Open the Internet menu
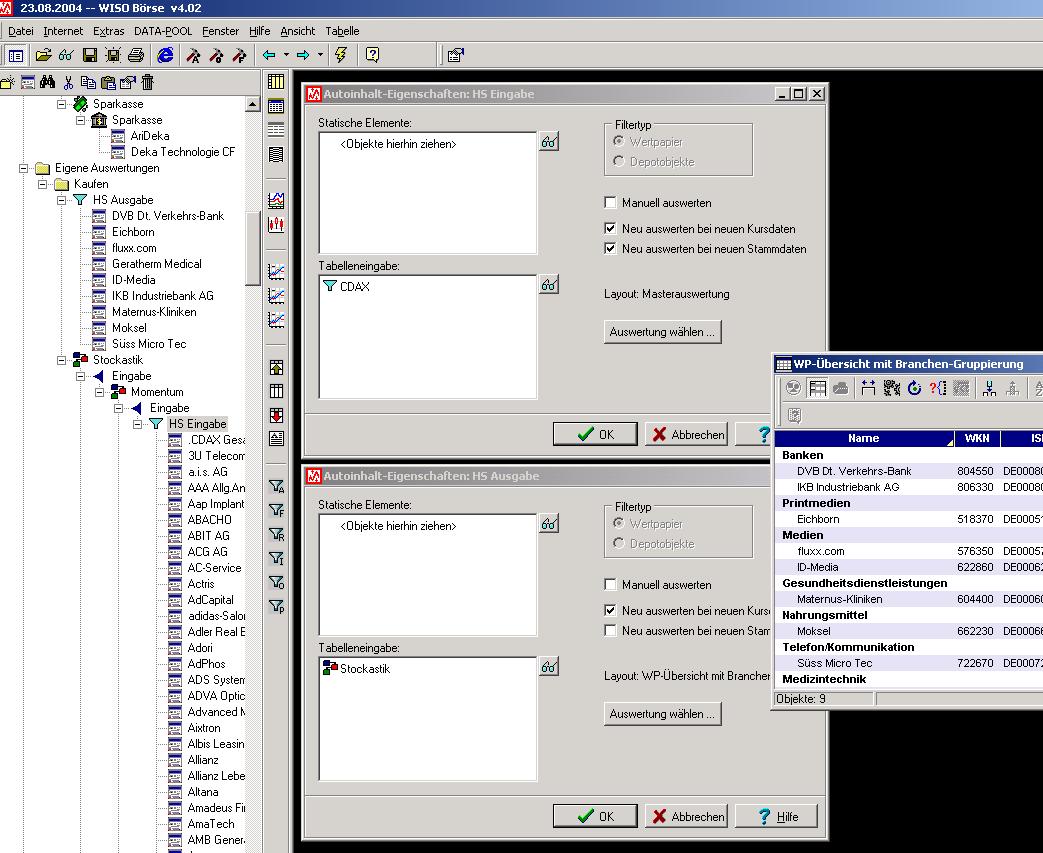The height and width of the screenshot is (853, 1043). (63, 31)
